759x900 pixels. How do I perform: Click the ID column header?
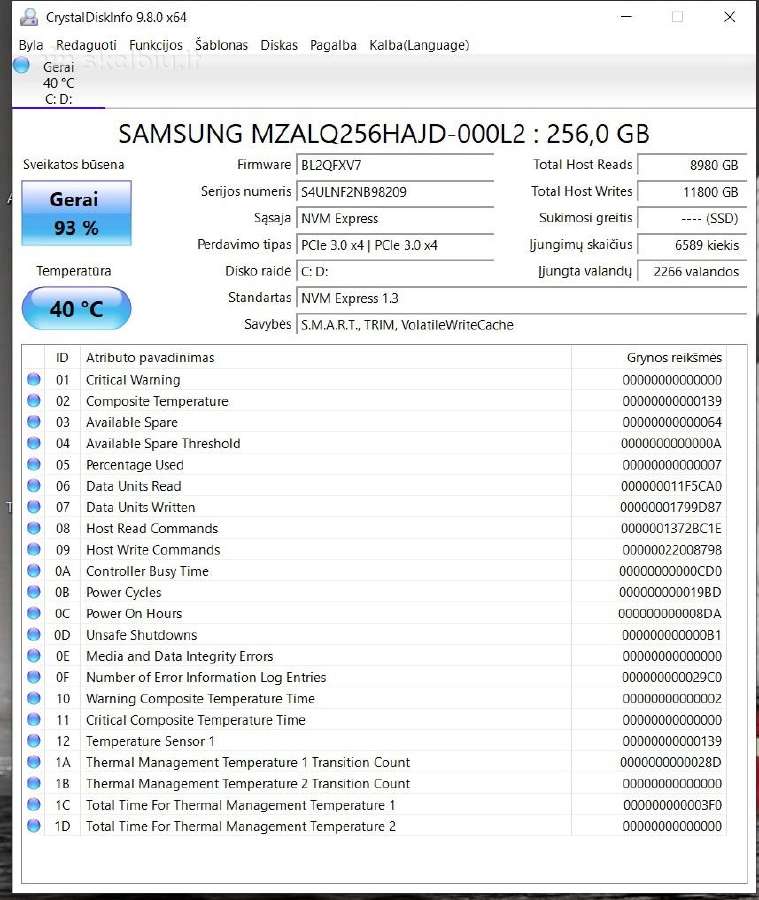click(x=62, y=358)
